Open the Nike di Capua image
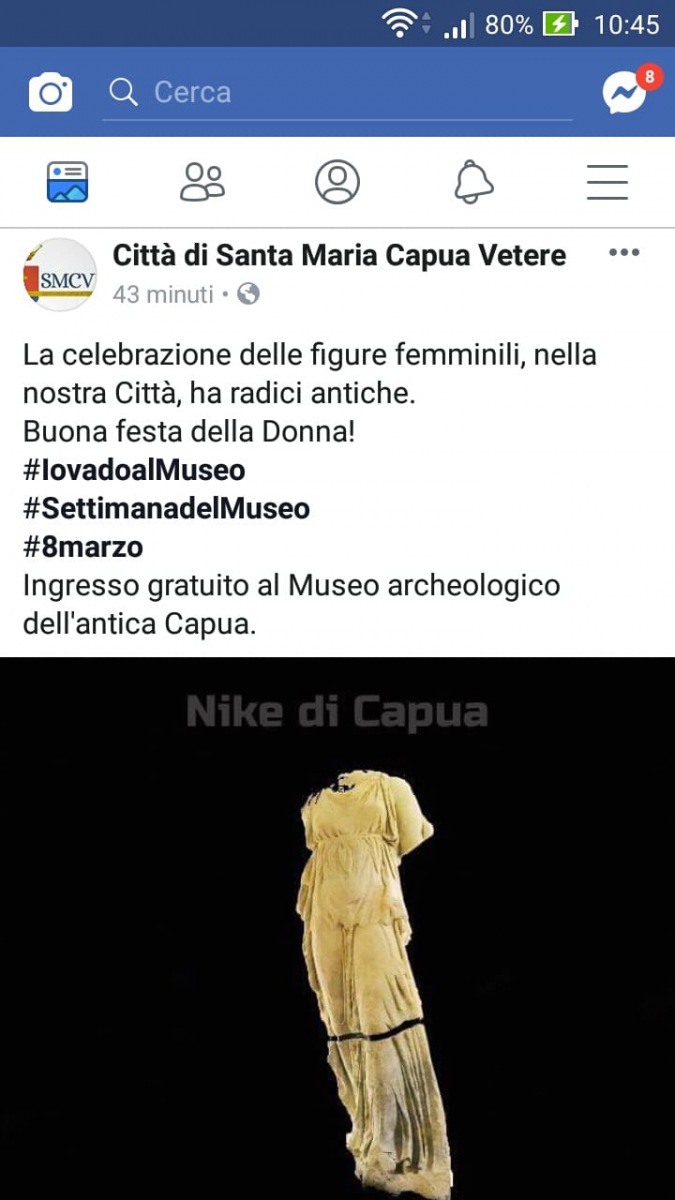The image size is (675, 1200). point(337,928)
